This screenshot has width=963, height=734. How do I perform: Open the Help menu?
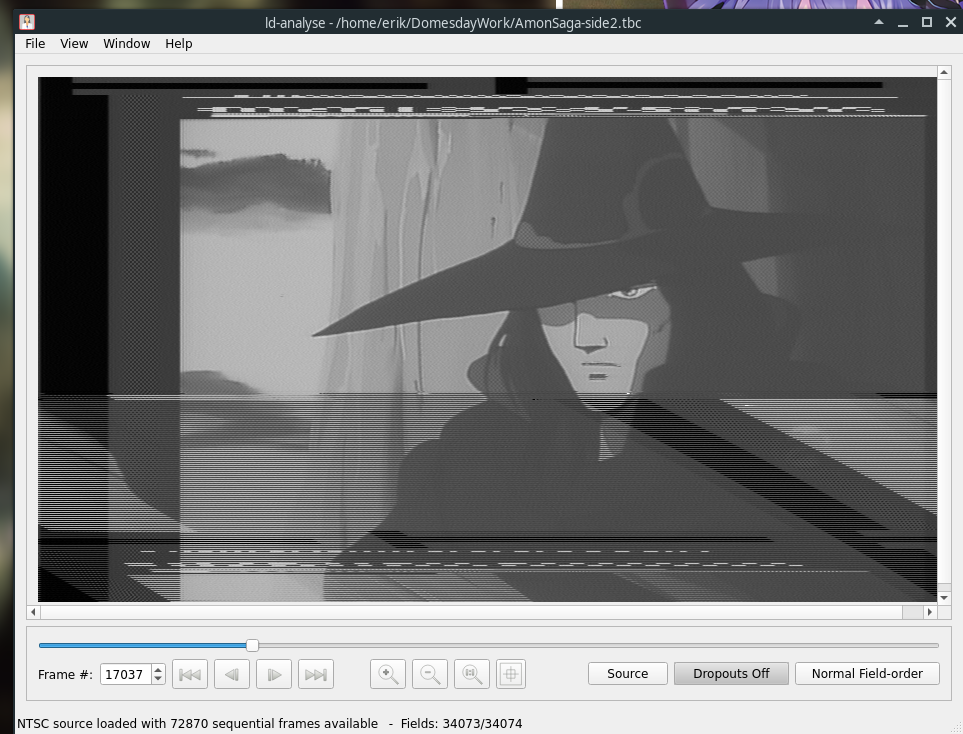[x=179, y=44]
